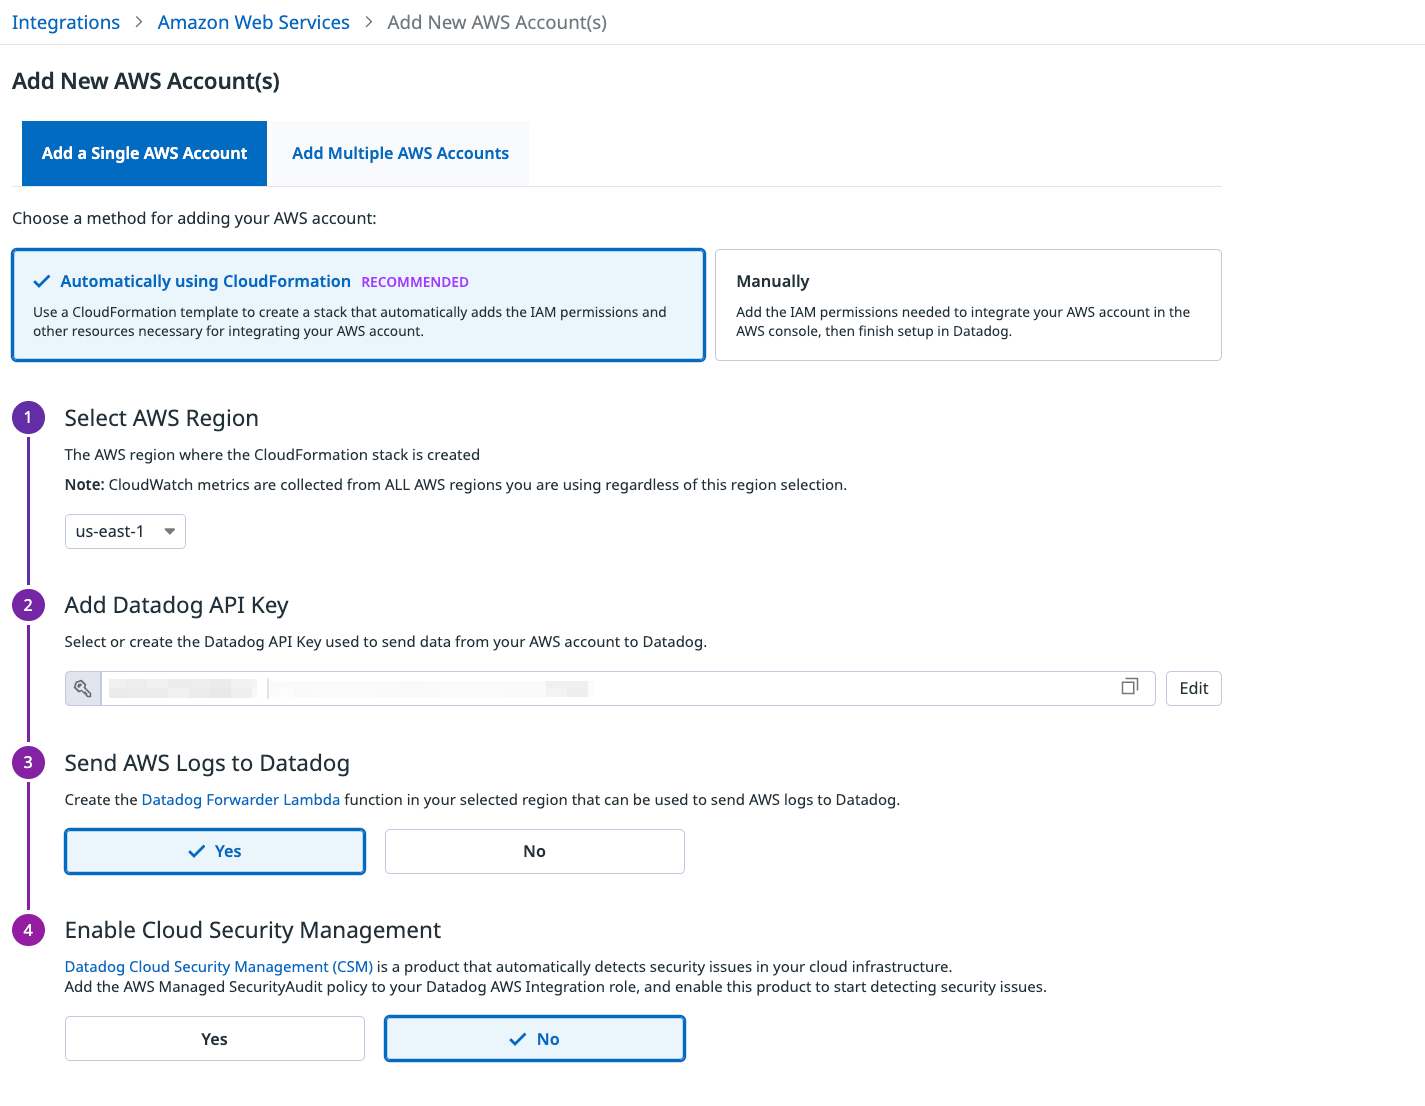Viewport: 1425px width, 1106px height.
Task: Open the us-east-1 region dropdown
Action: (x=125, y=531)
